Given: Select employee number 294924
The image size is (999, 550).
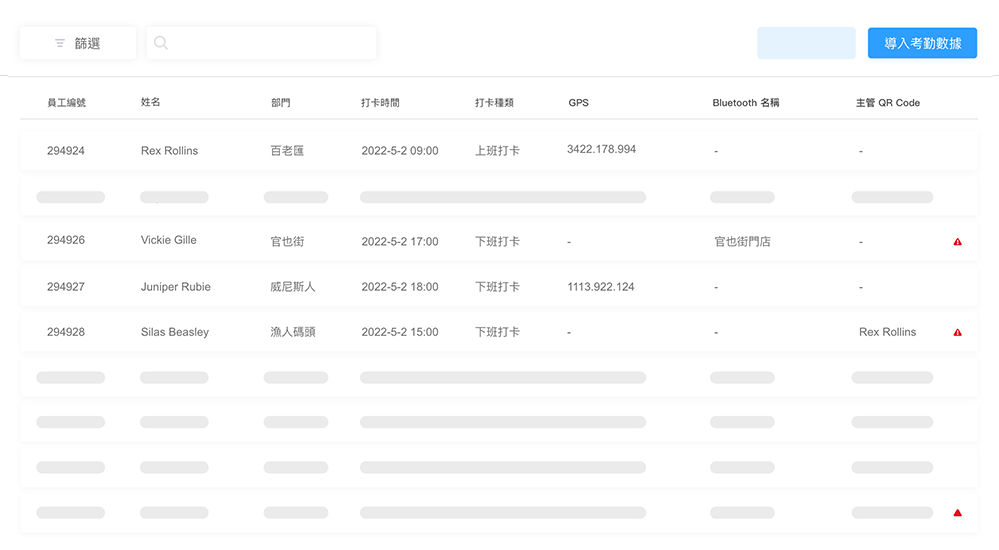Looking at the screenshot, I should (66, 150).
